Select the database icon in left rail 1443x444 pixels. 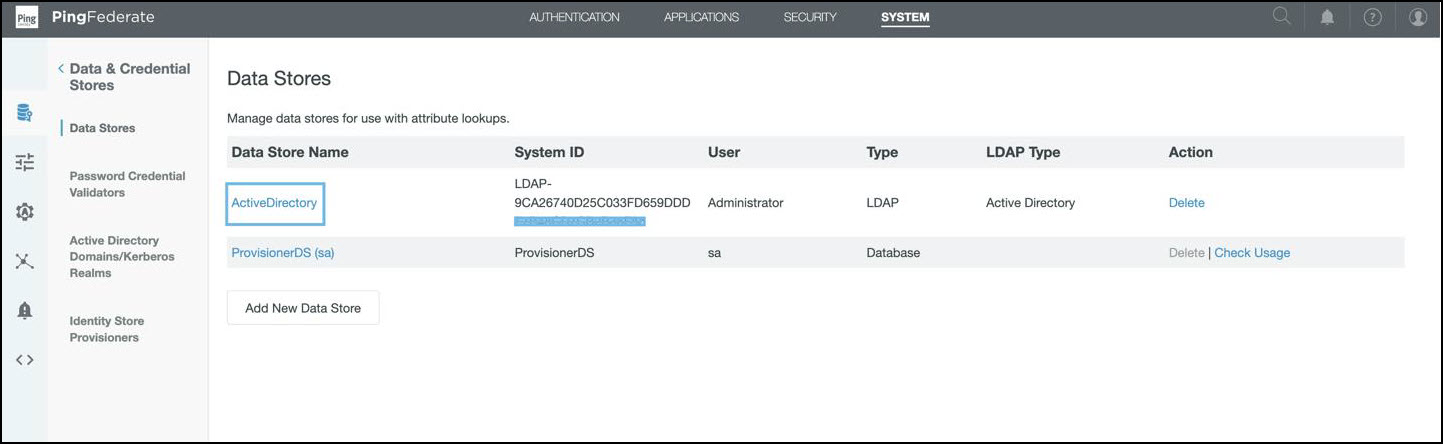(x=25, y=112)
